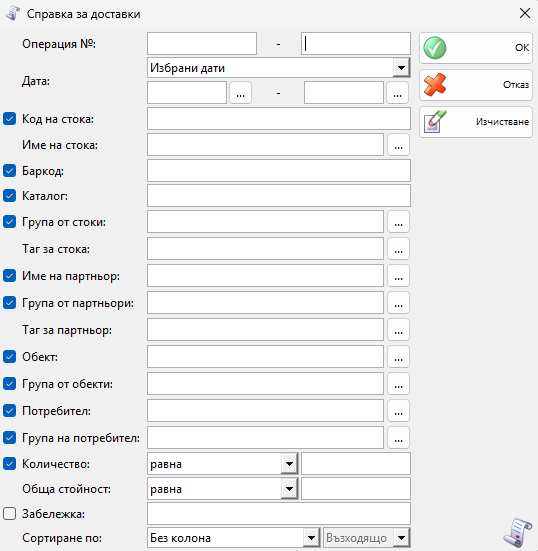
Task: Open the Обща стойност равна dropdown
Action: tap(289, 489)
